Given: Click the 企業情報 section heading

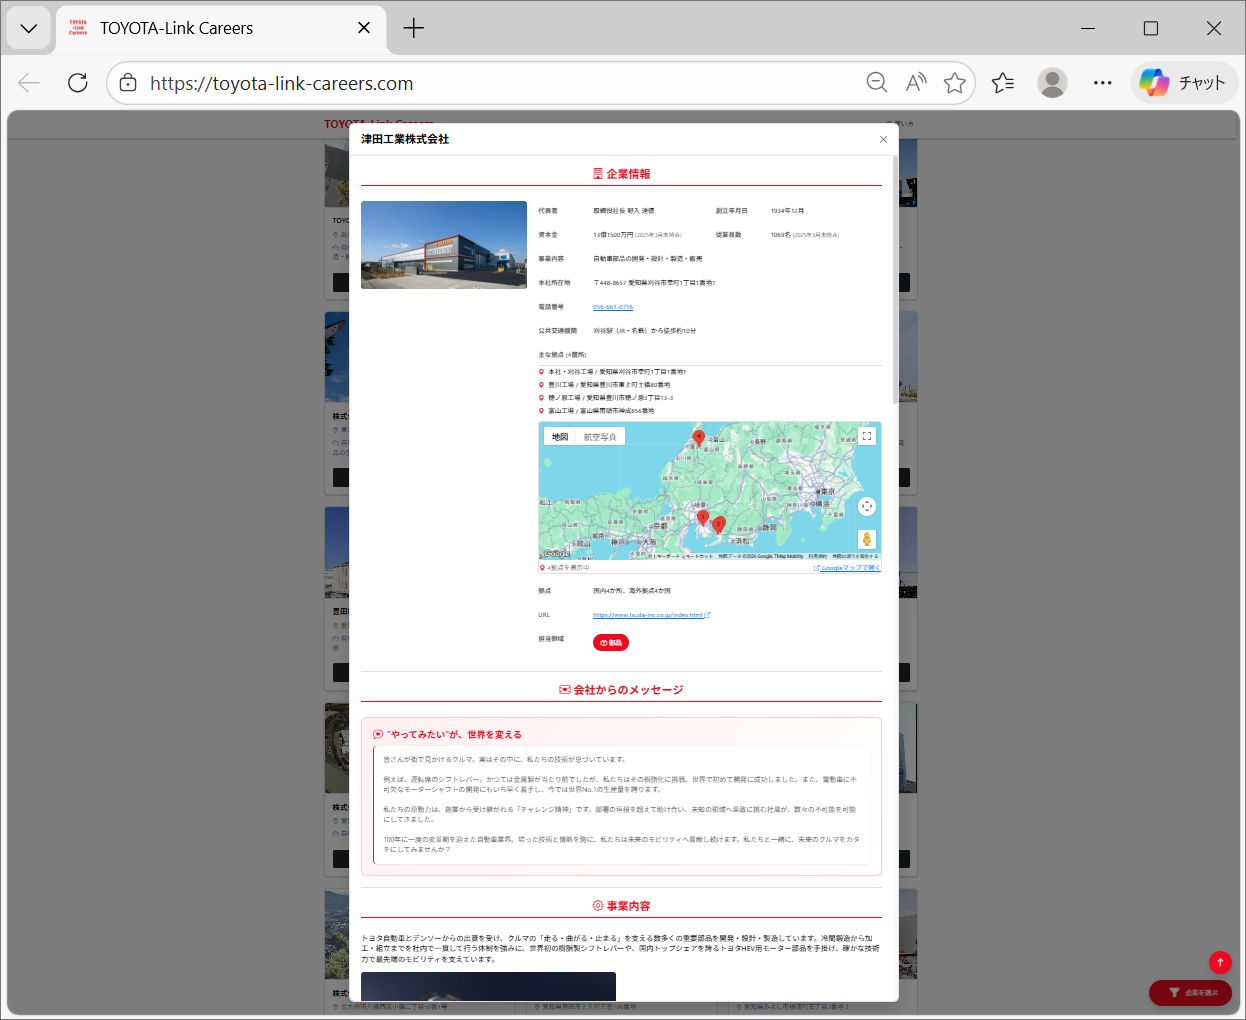Looking at the screenshot, I should (621, 174).
